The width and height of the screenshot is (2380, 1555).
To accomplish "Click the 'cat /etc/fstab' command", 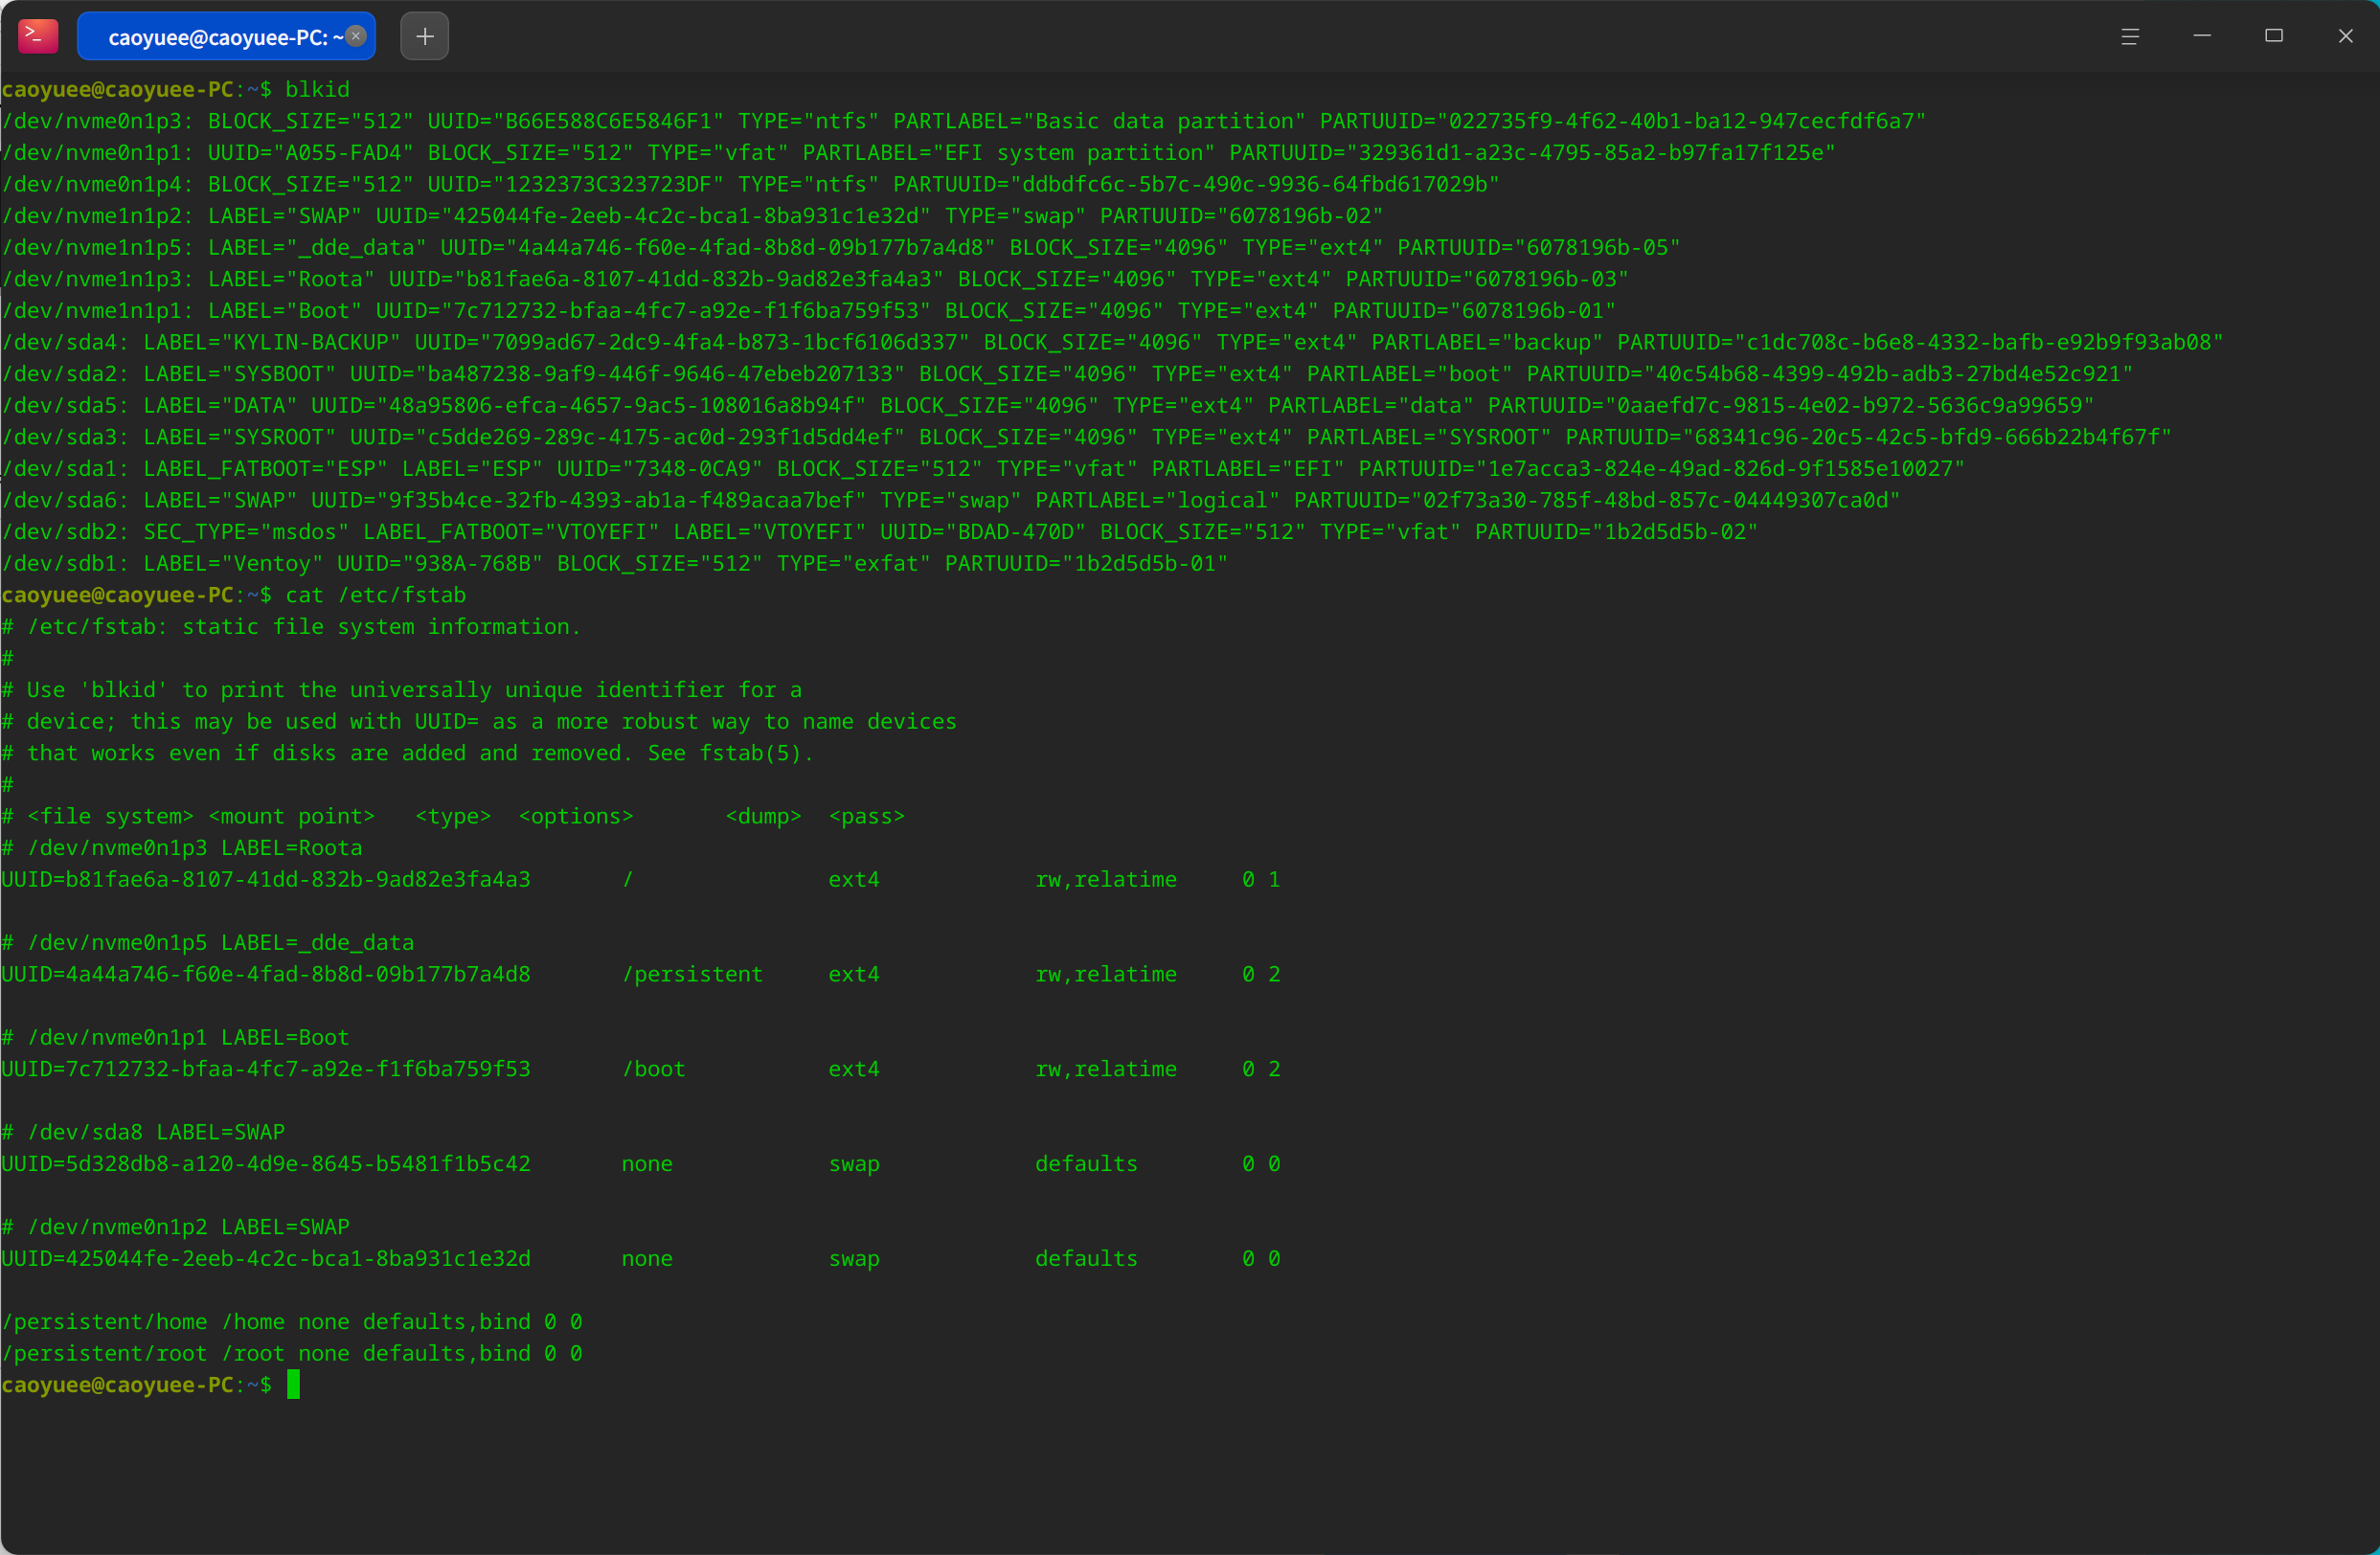I will tap(376, 595).
